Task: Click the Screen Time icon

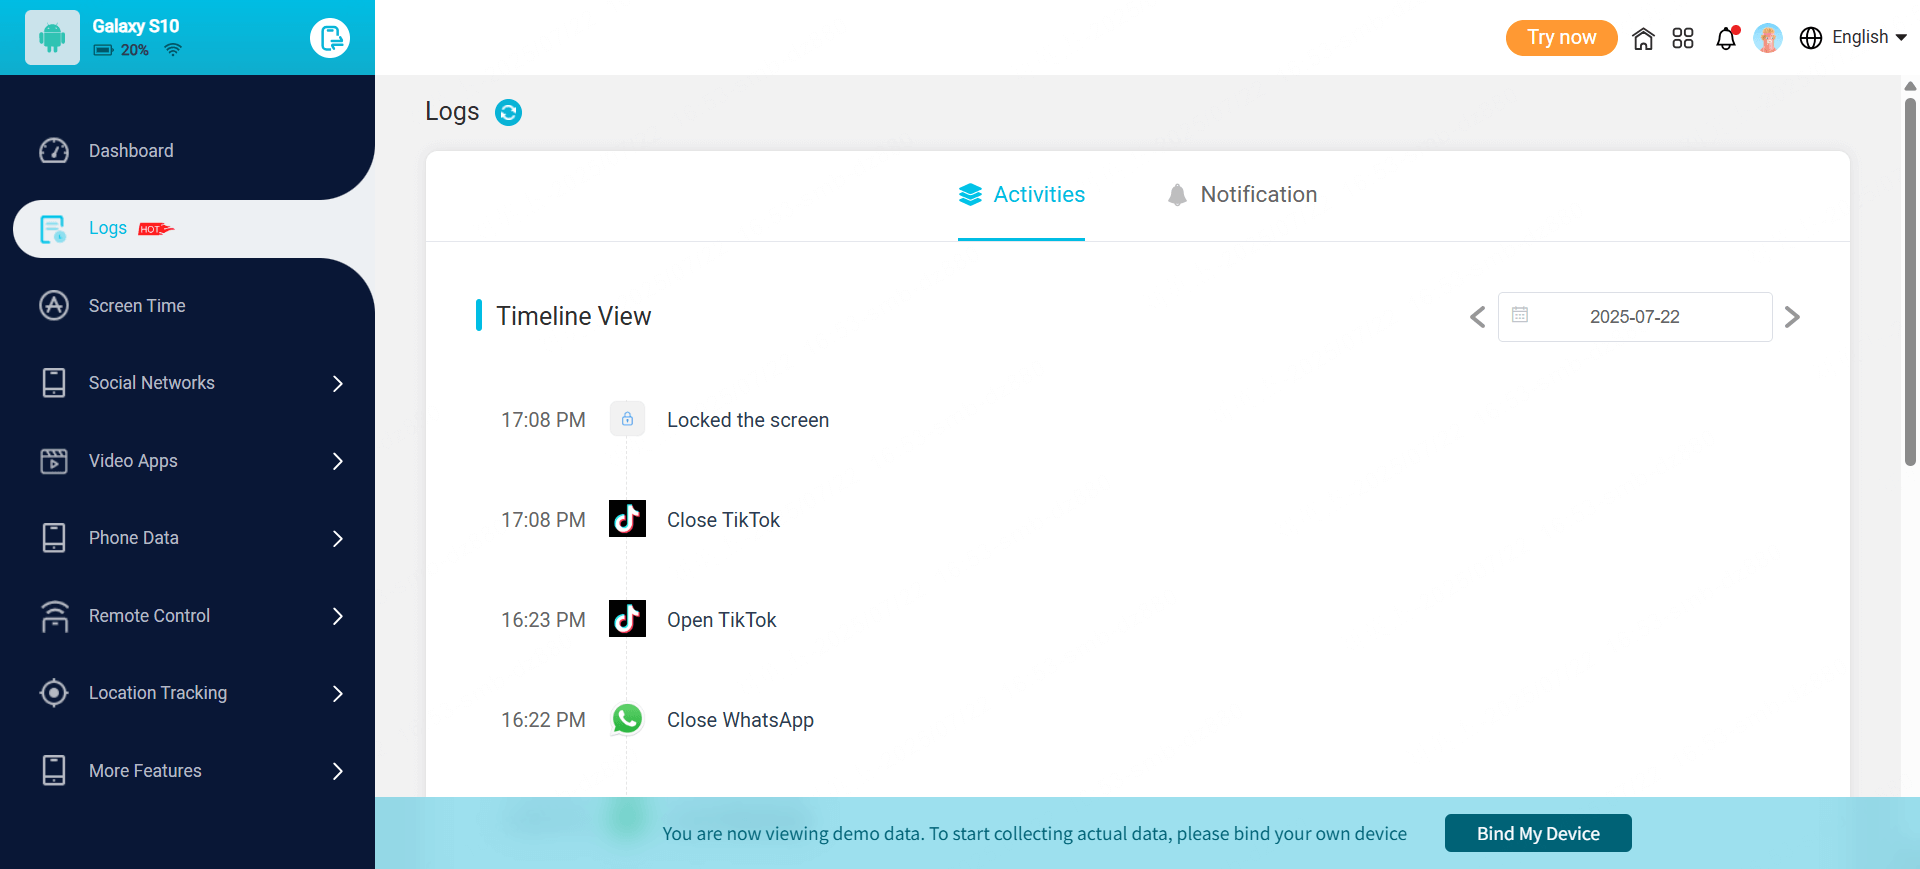Action: pyautogui.click(x=54, y=306)
